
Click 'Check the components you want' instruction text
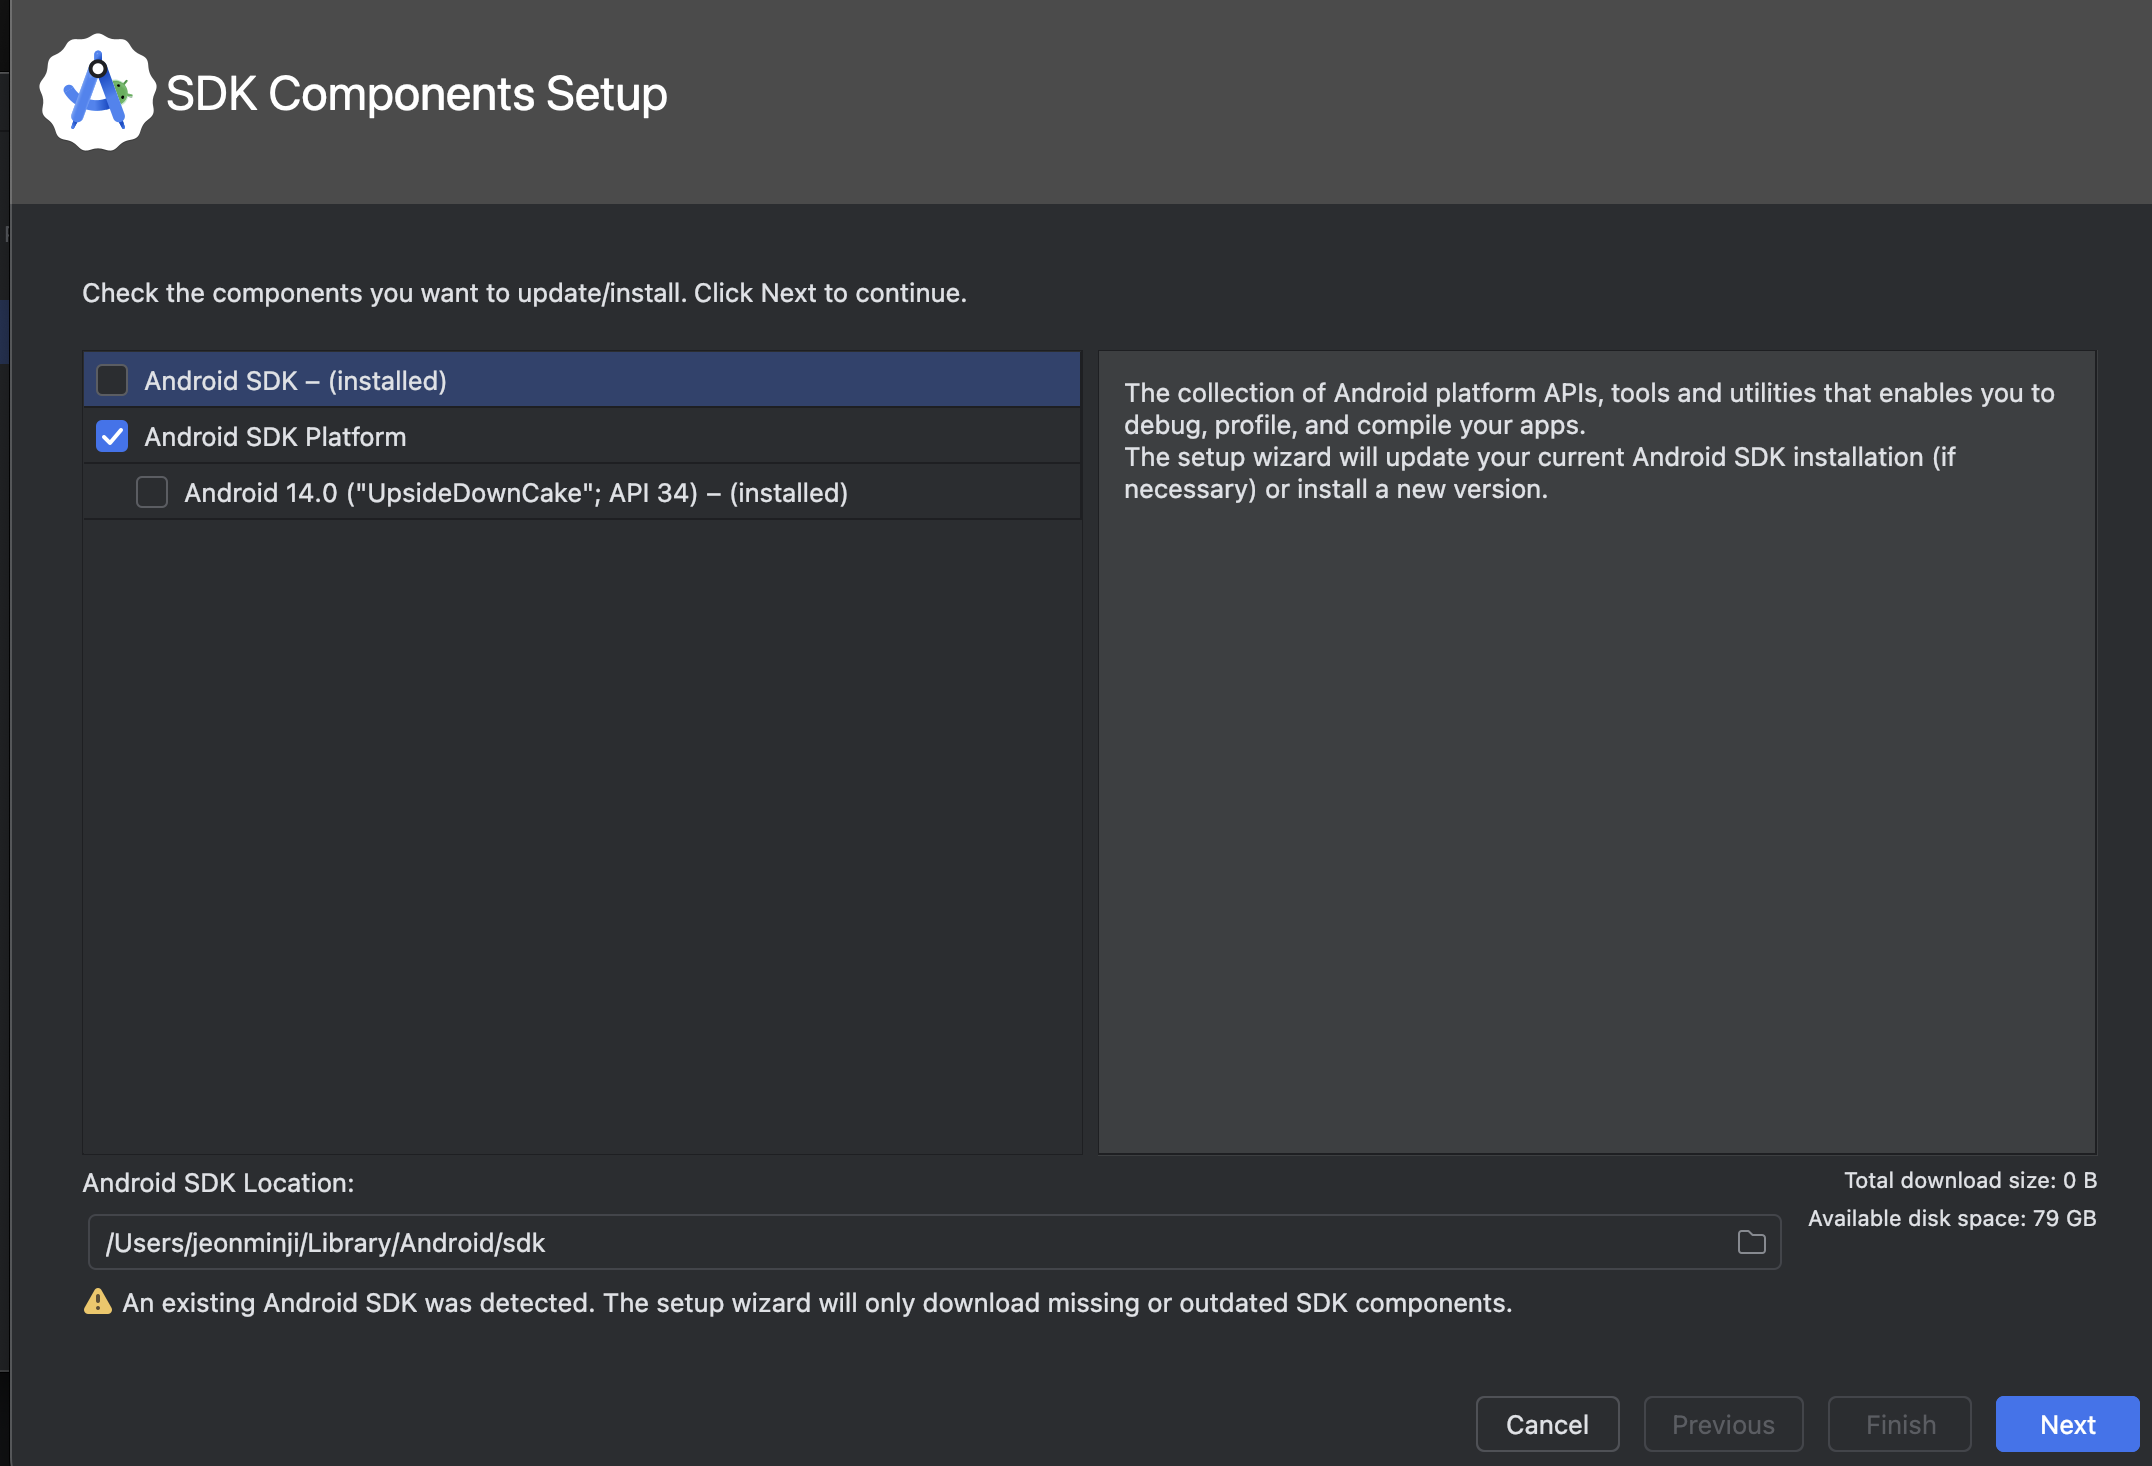pyautogui.click(x=524, y=293)
